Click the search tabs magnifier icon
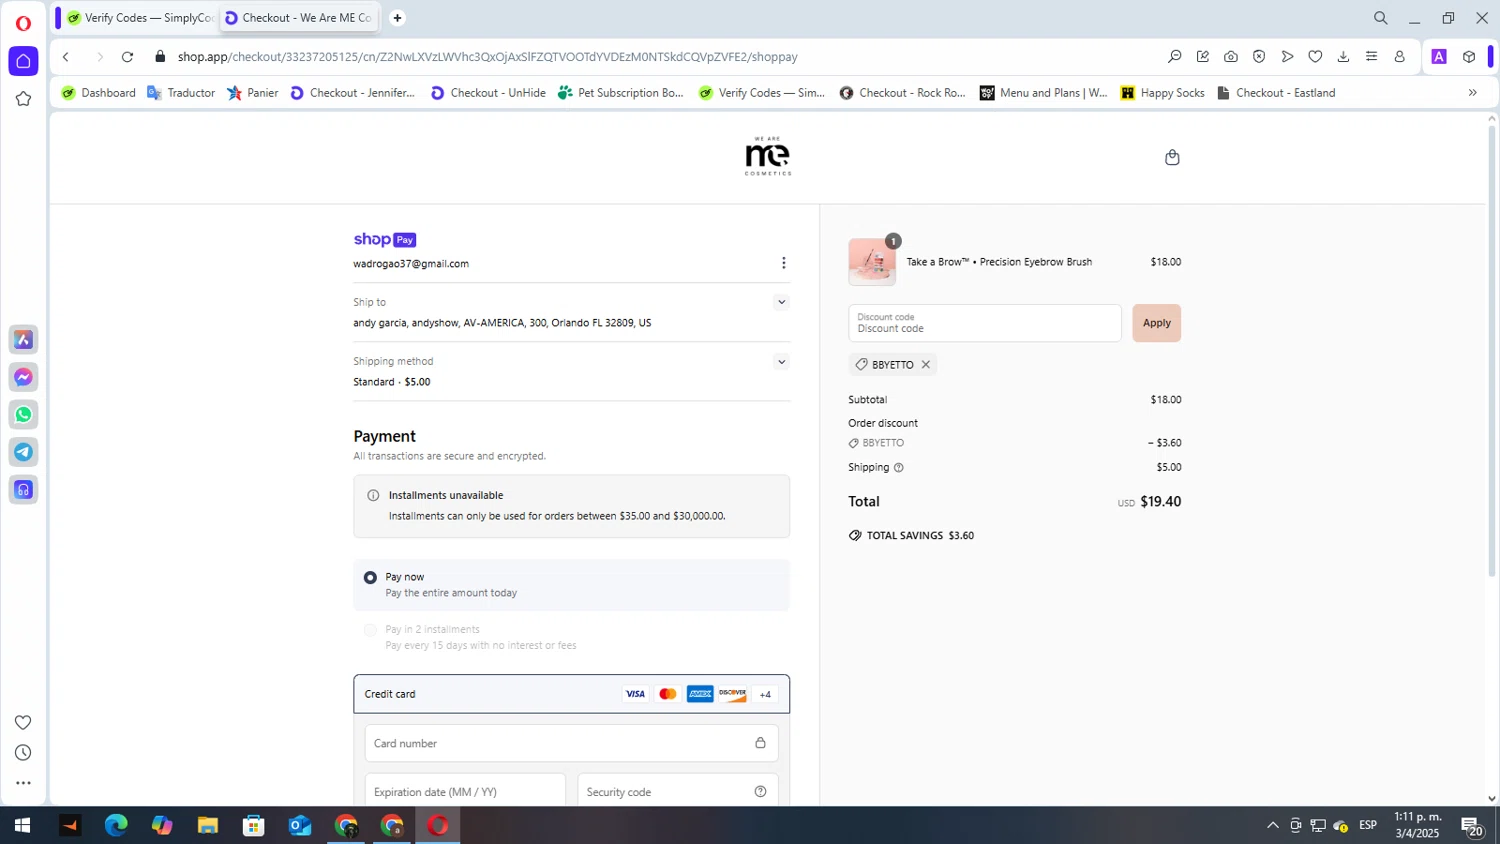Viewport: 1500px width, 844px height. click(1380, 18)
